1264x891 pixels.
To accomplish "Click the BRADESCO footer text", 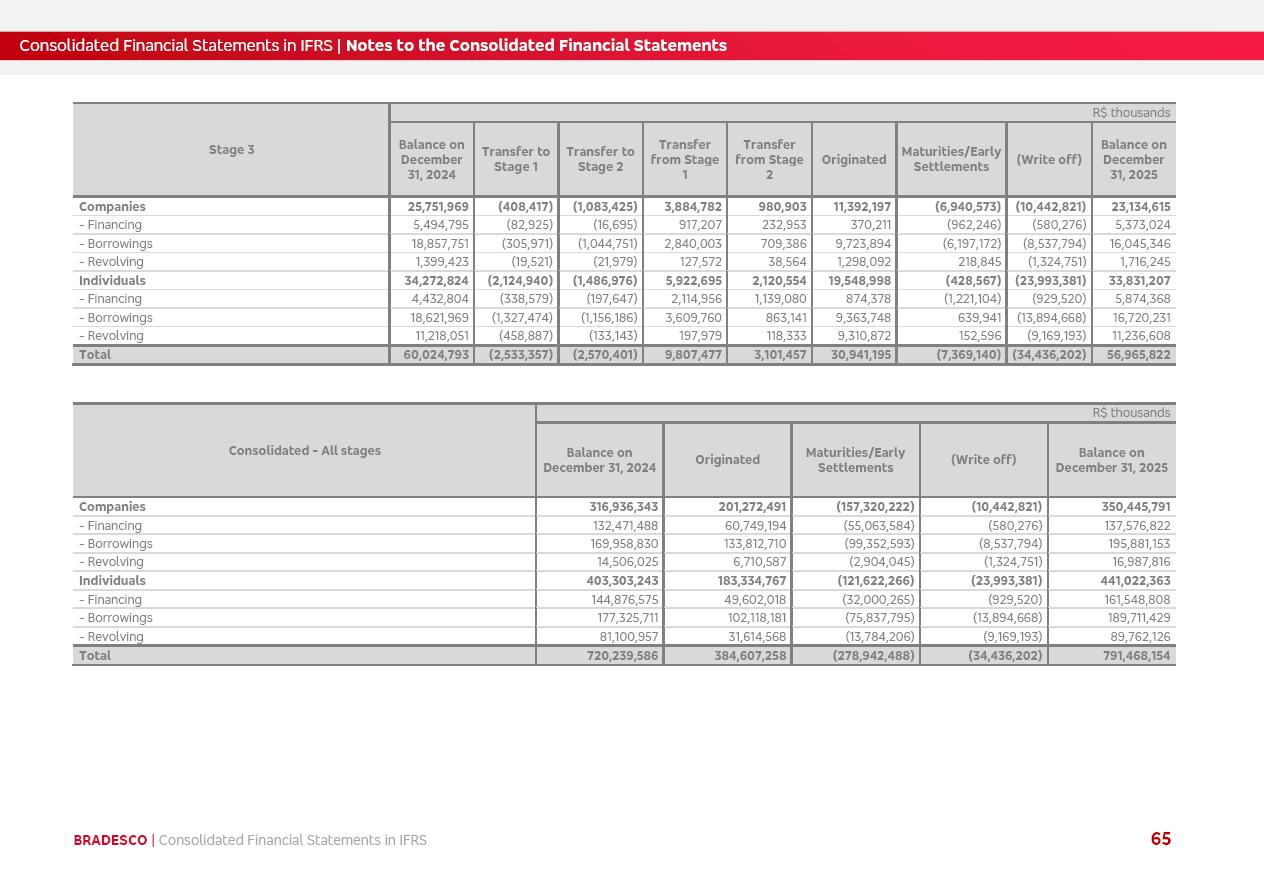I will tap(110, 840).
